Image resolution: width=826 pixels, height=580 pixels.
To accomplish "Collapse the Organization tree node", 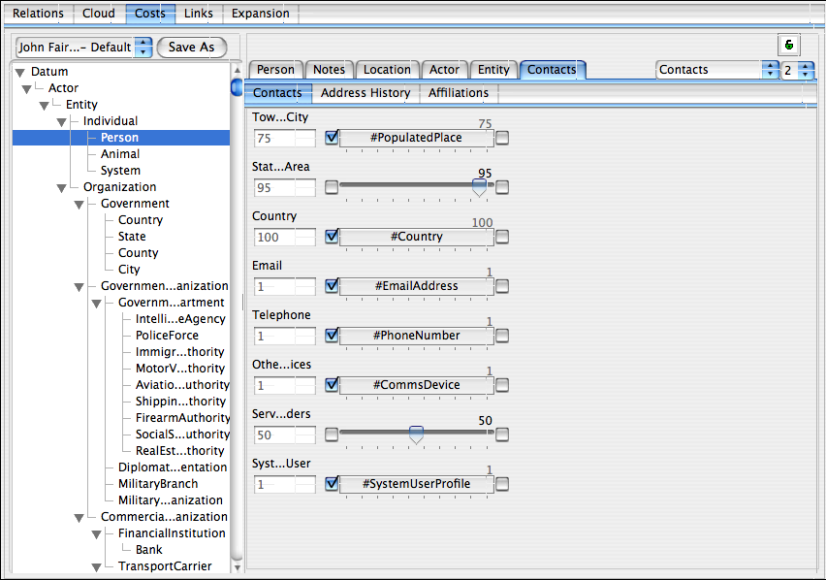I will tap(62, 188).
